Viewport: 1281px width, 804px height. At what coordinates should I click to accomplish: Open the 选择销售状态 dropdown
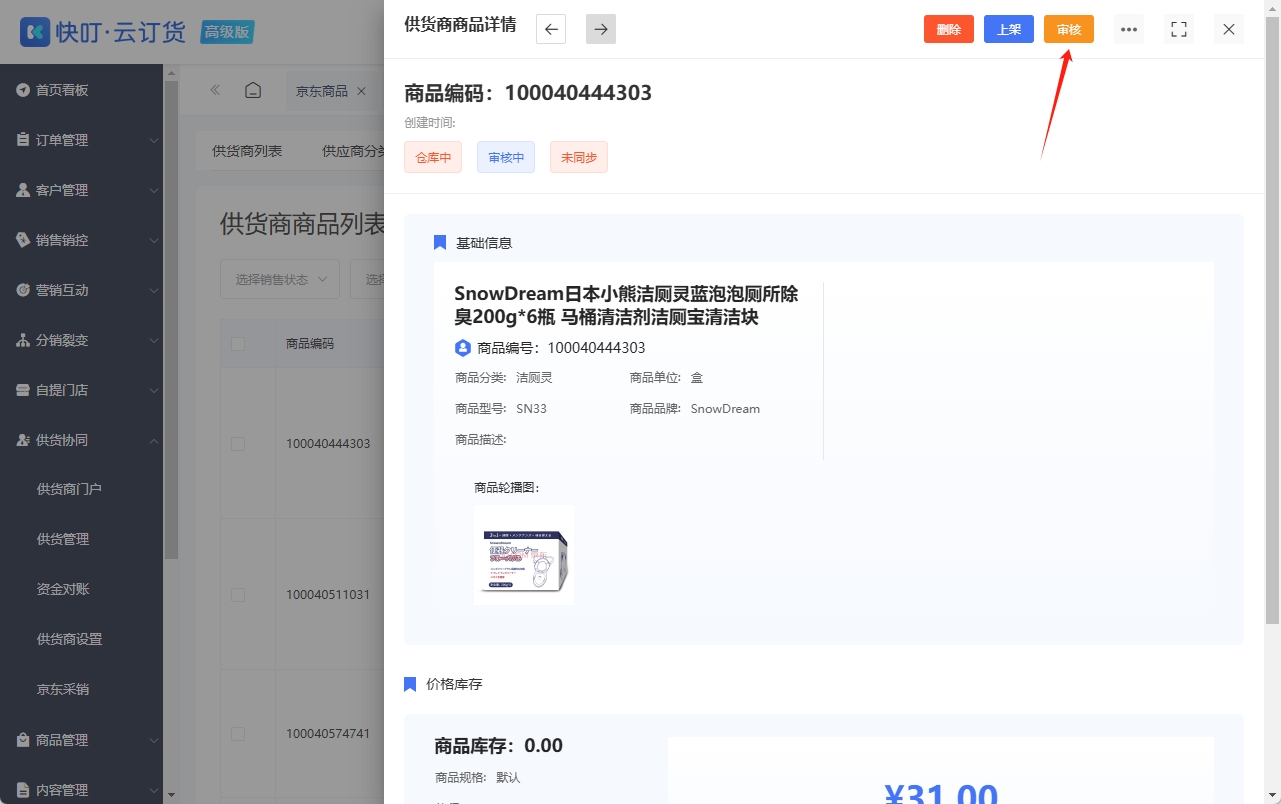point(280,279)
